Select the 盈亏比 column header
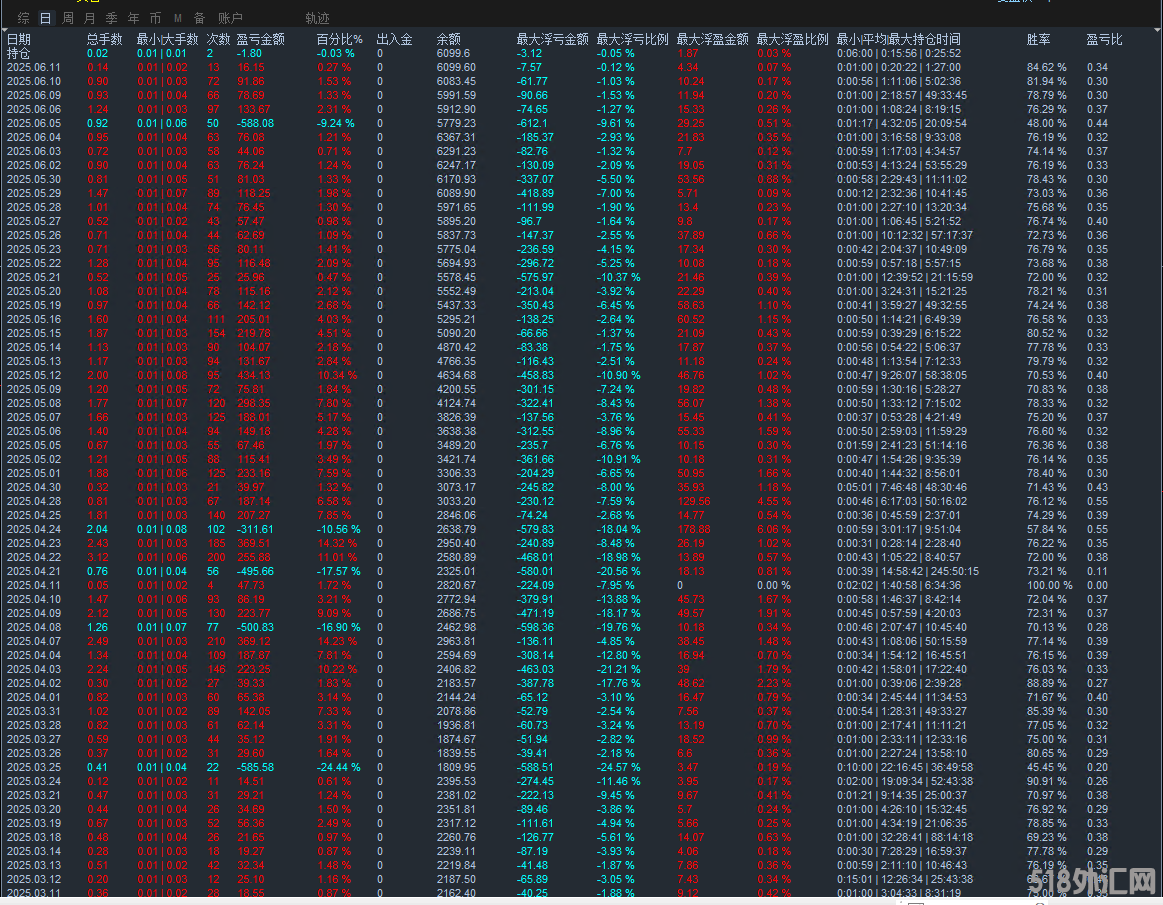Image resolution: width=1163 pixels, height=905 pixels. point(1104,39)
